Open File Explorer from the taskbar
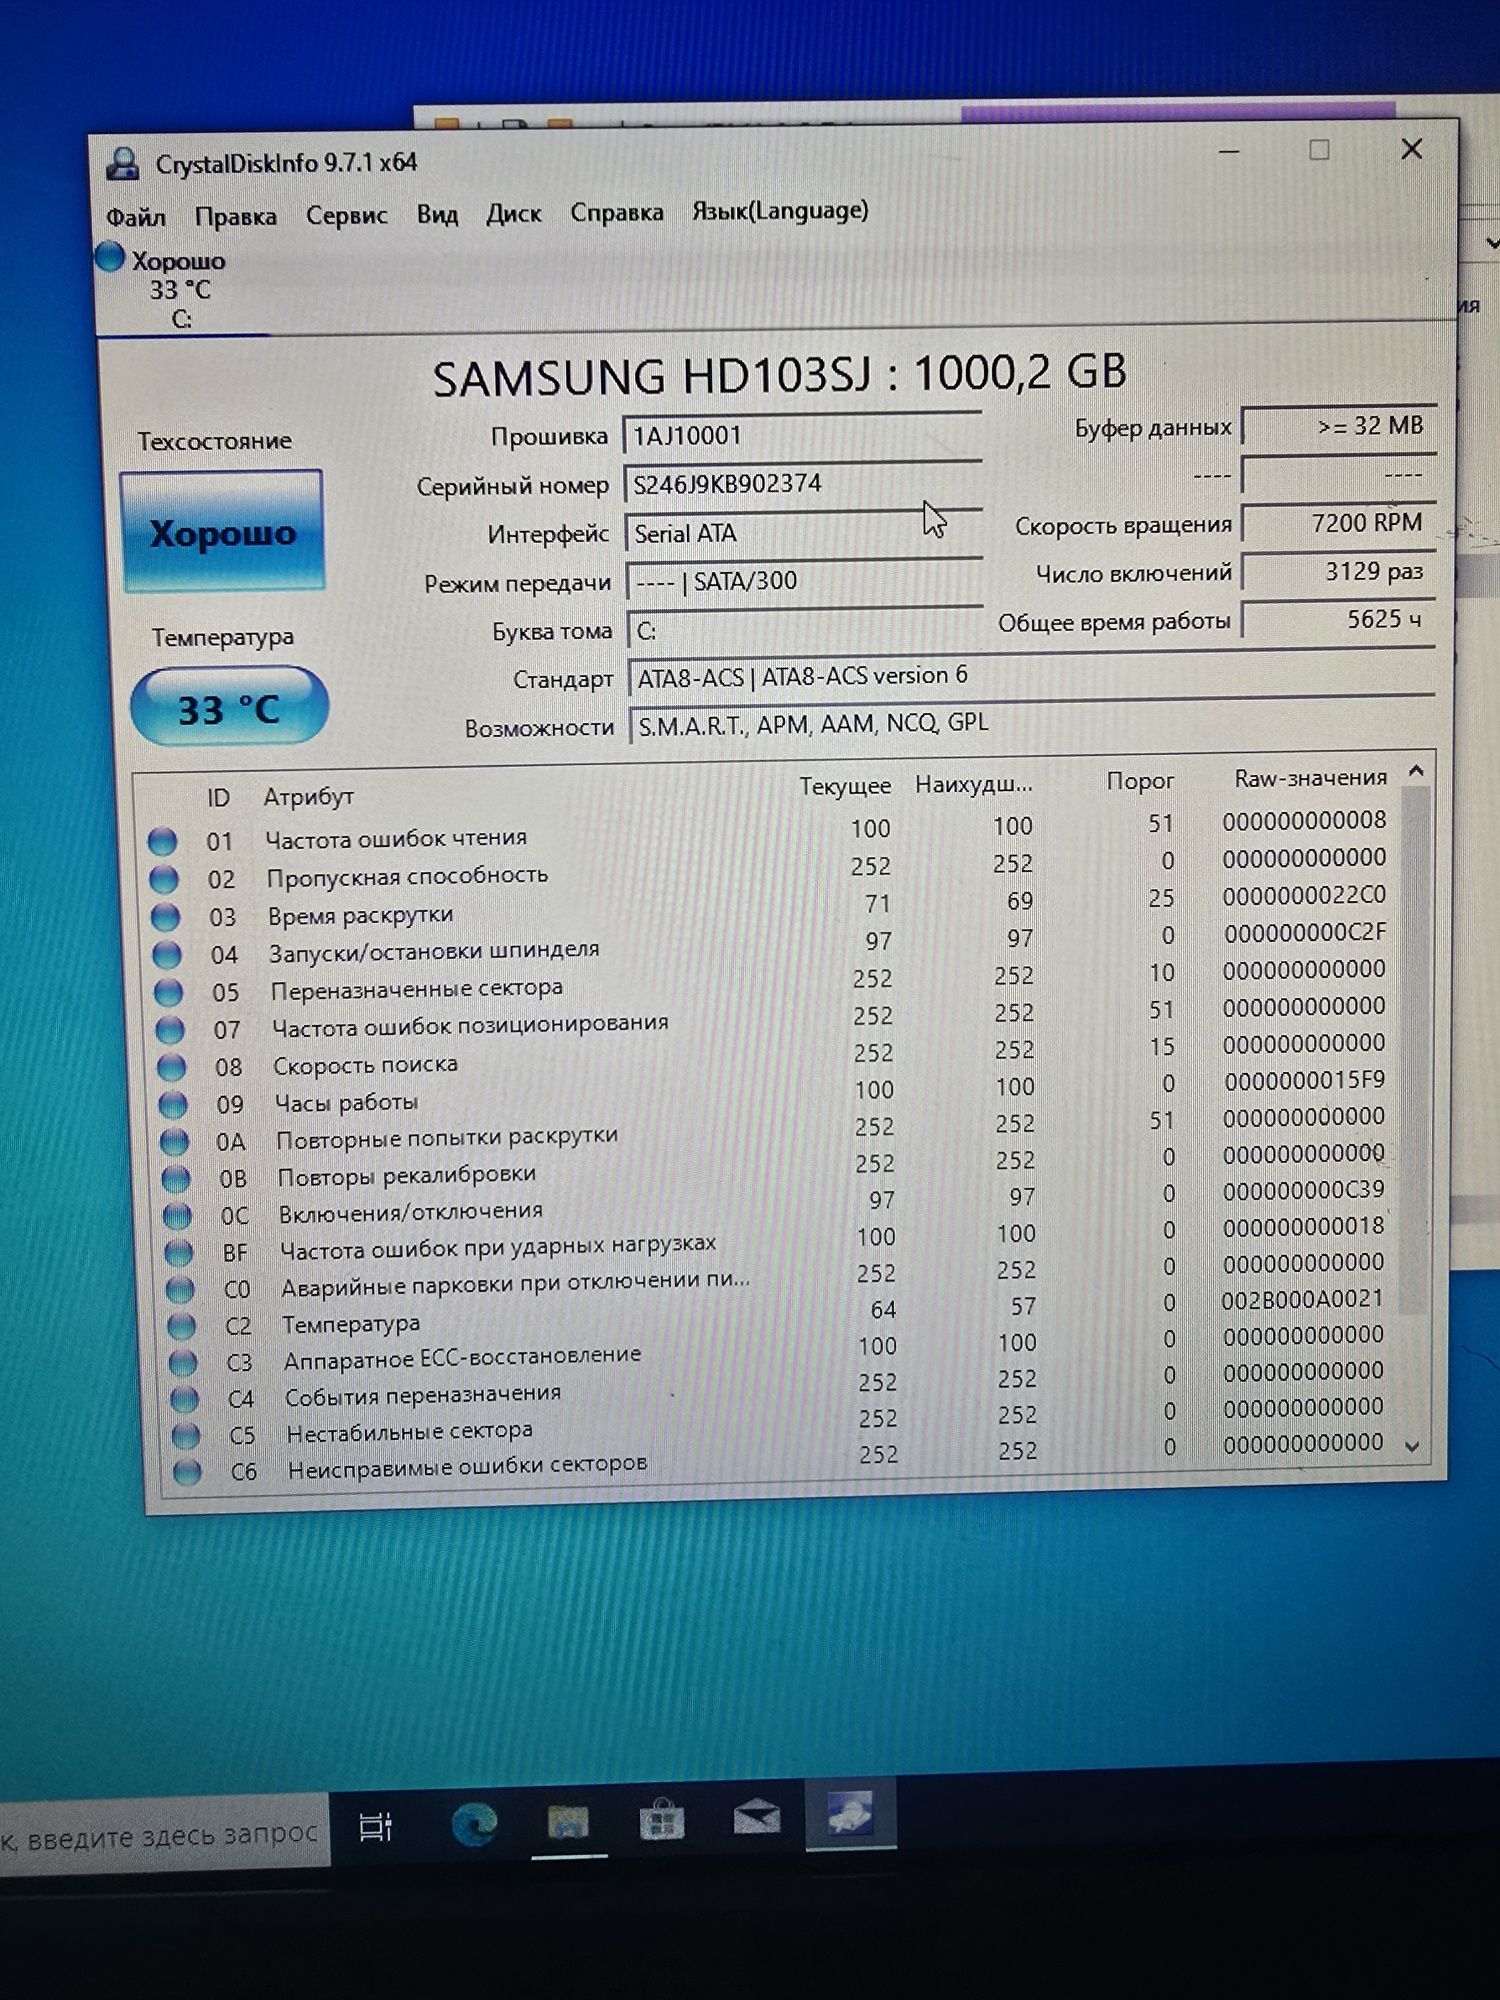This screenshot has height=2000, width=1500. pyautogui.click(x=568, y=1823)
